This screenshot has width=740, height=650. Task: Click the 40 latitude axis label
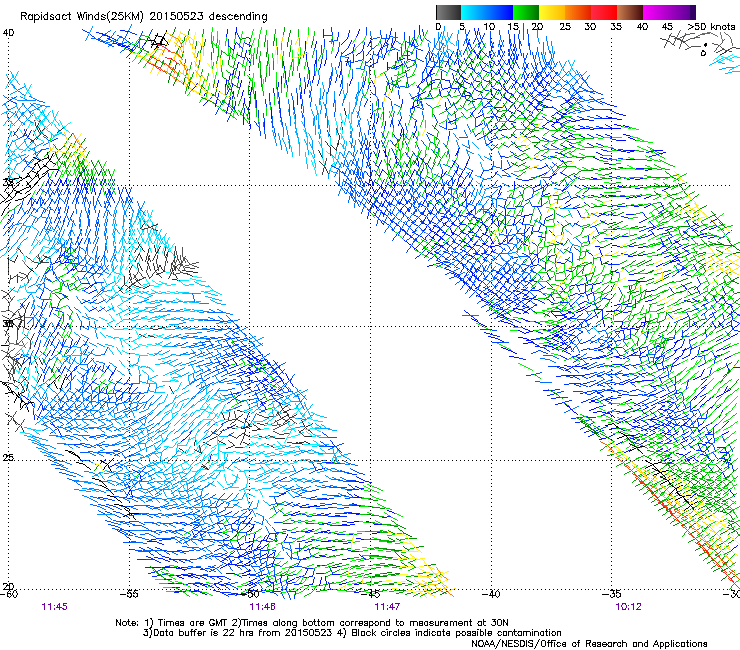(x=8, y=33)
